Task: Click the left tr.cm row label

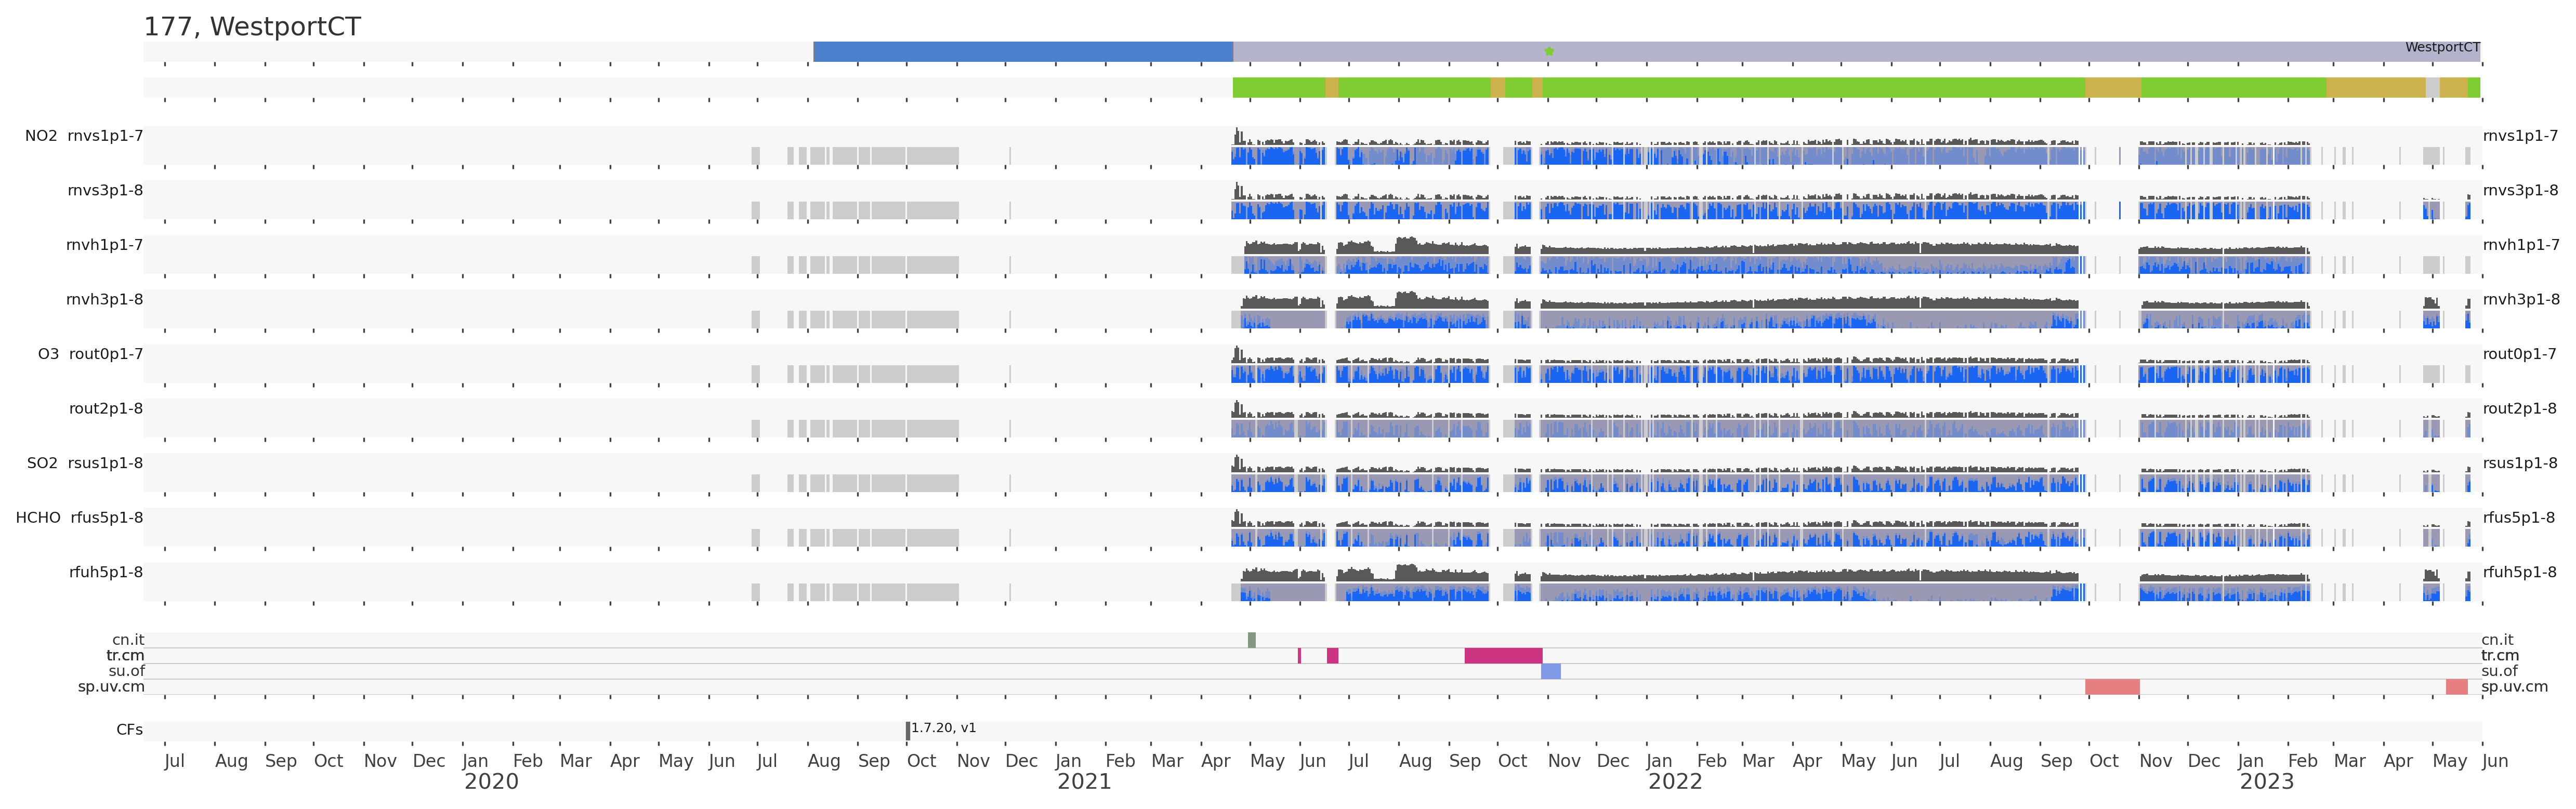Action: pos(125,656)
